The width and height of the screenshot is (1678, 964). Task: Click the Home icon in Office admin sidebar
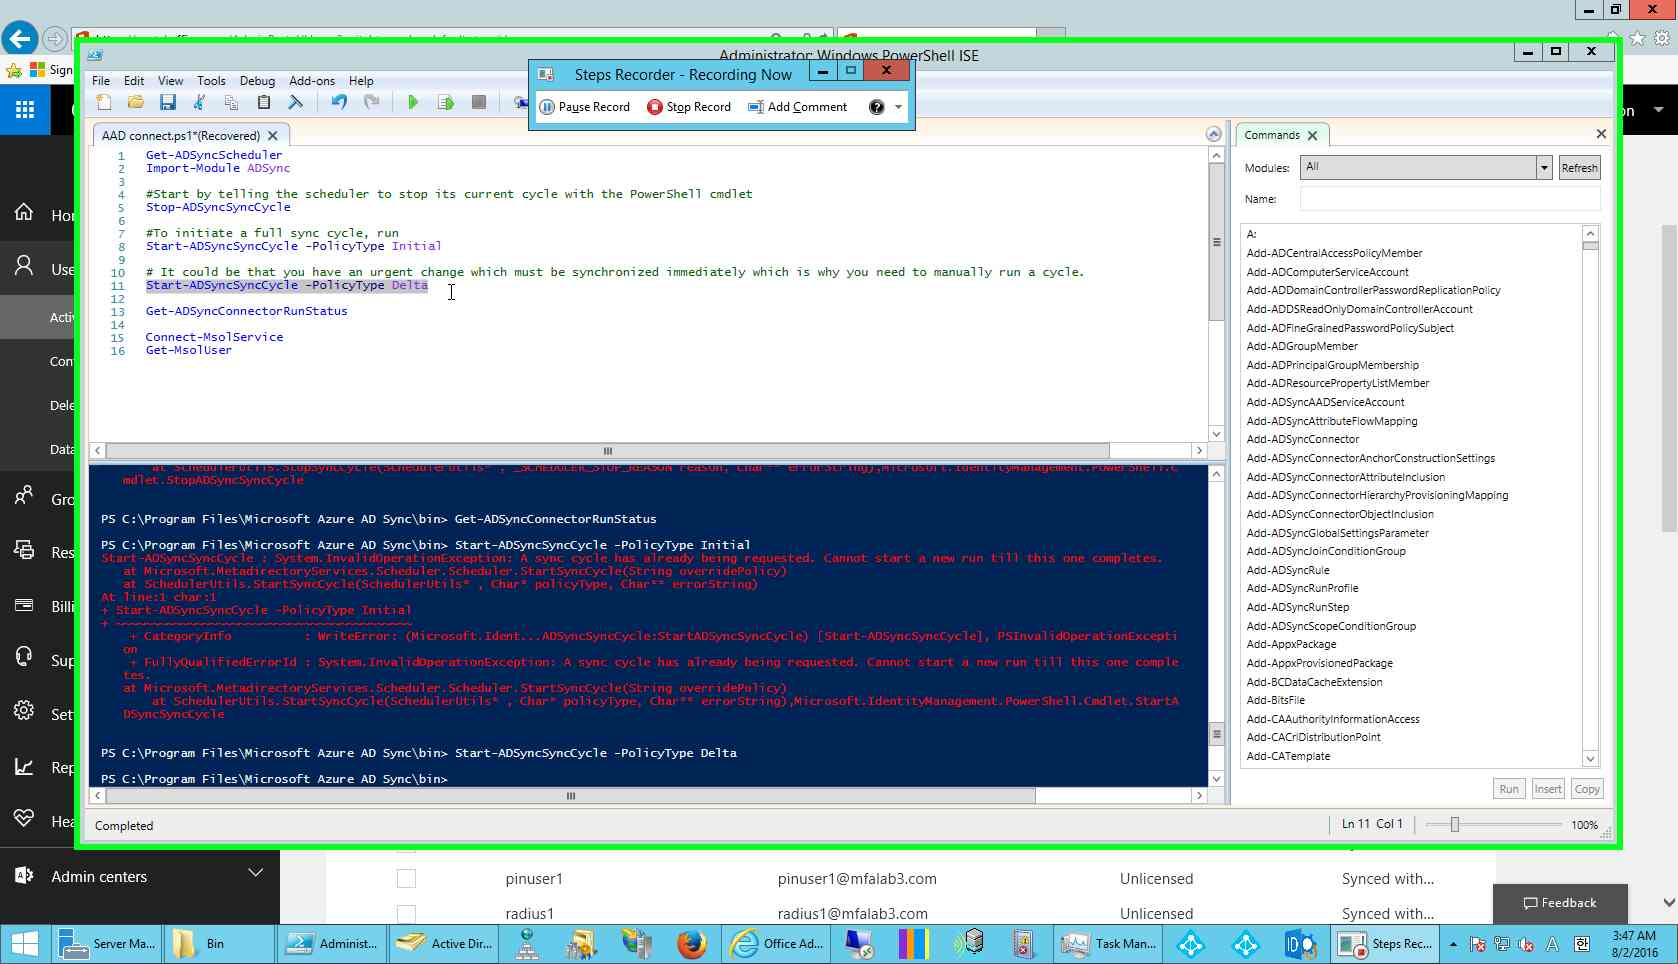pos(24,213)
